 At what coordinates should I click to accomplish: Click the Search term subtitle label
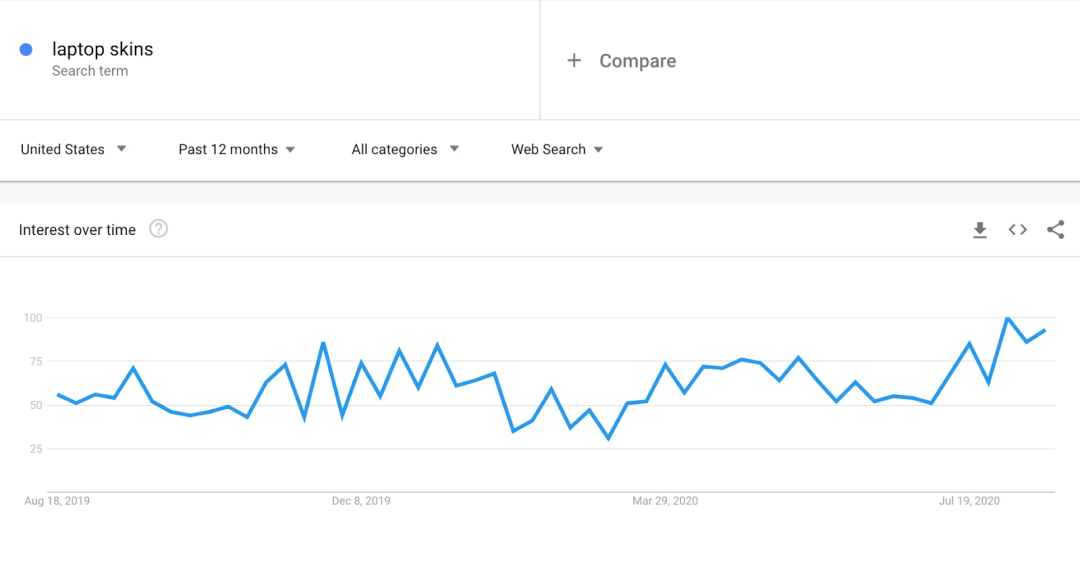[90, 71]
